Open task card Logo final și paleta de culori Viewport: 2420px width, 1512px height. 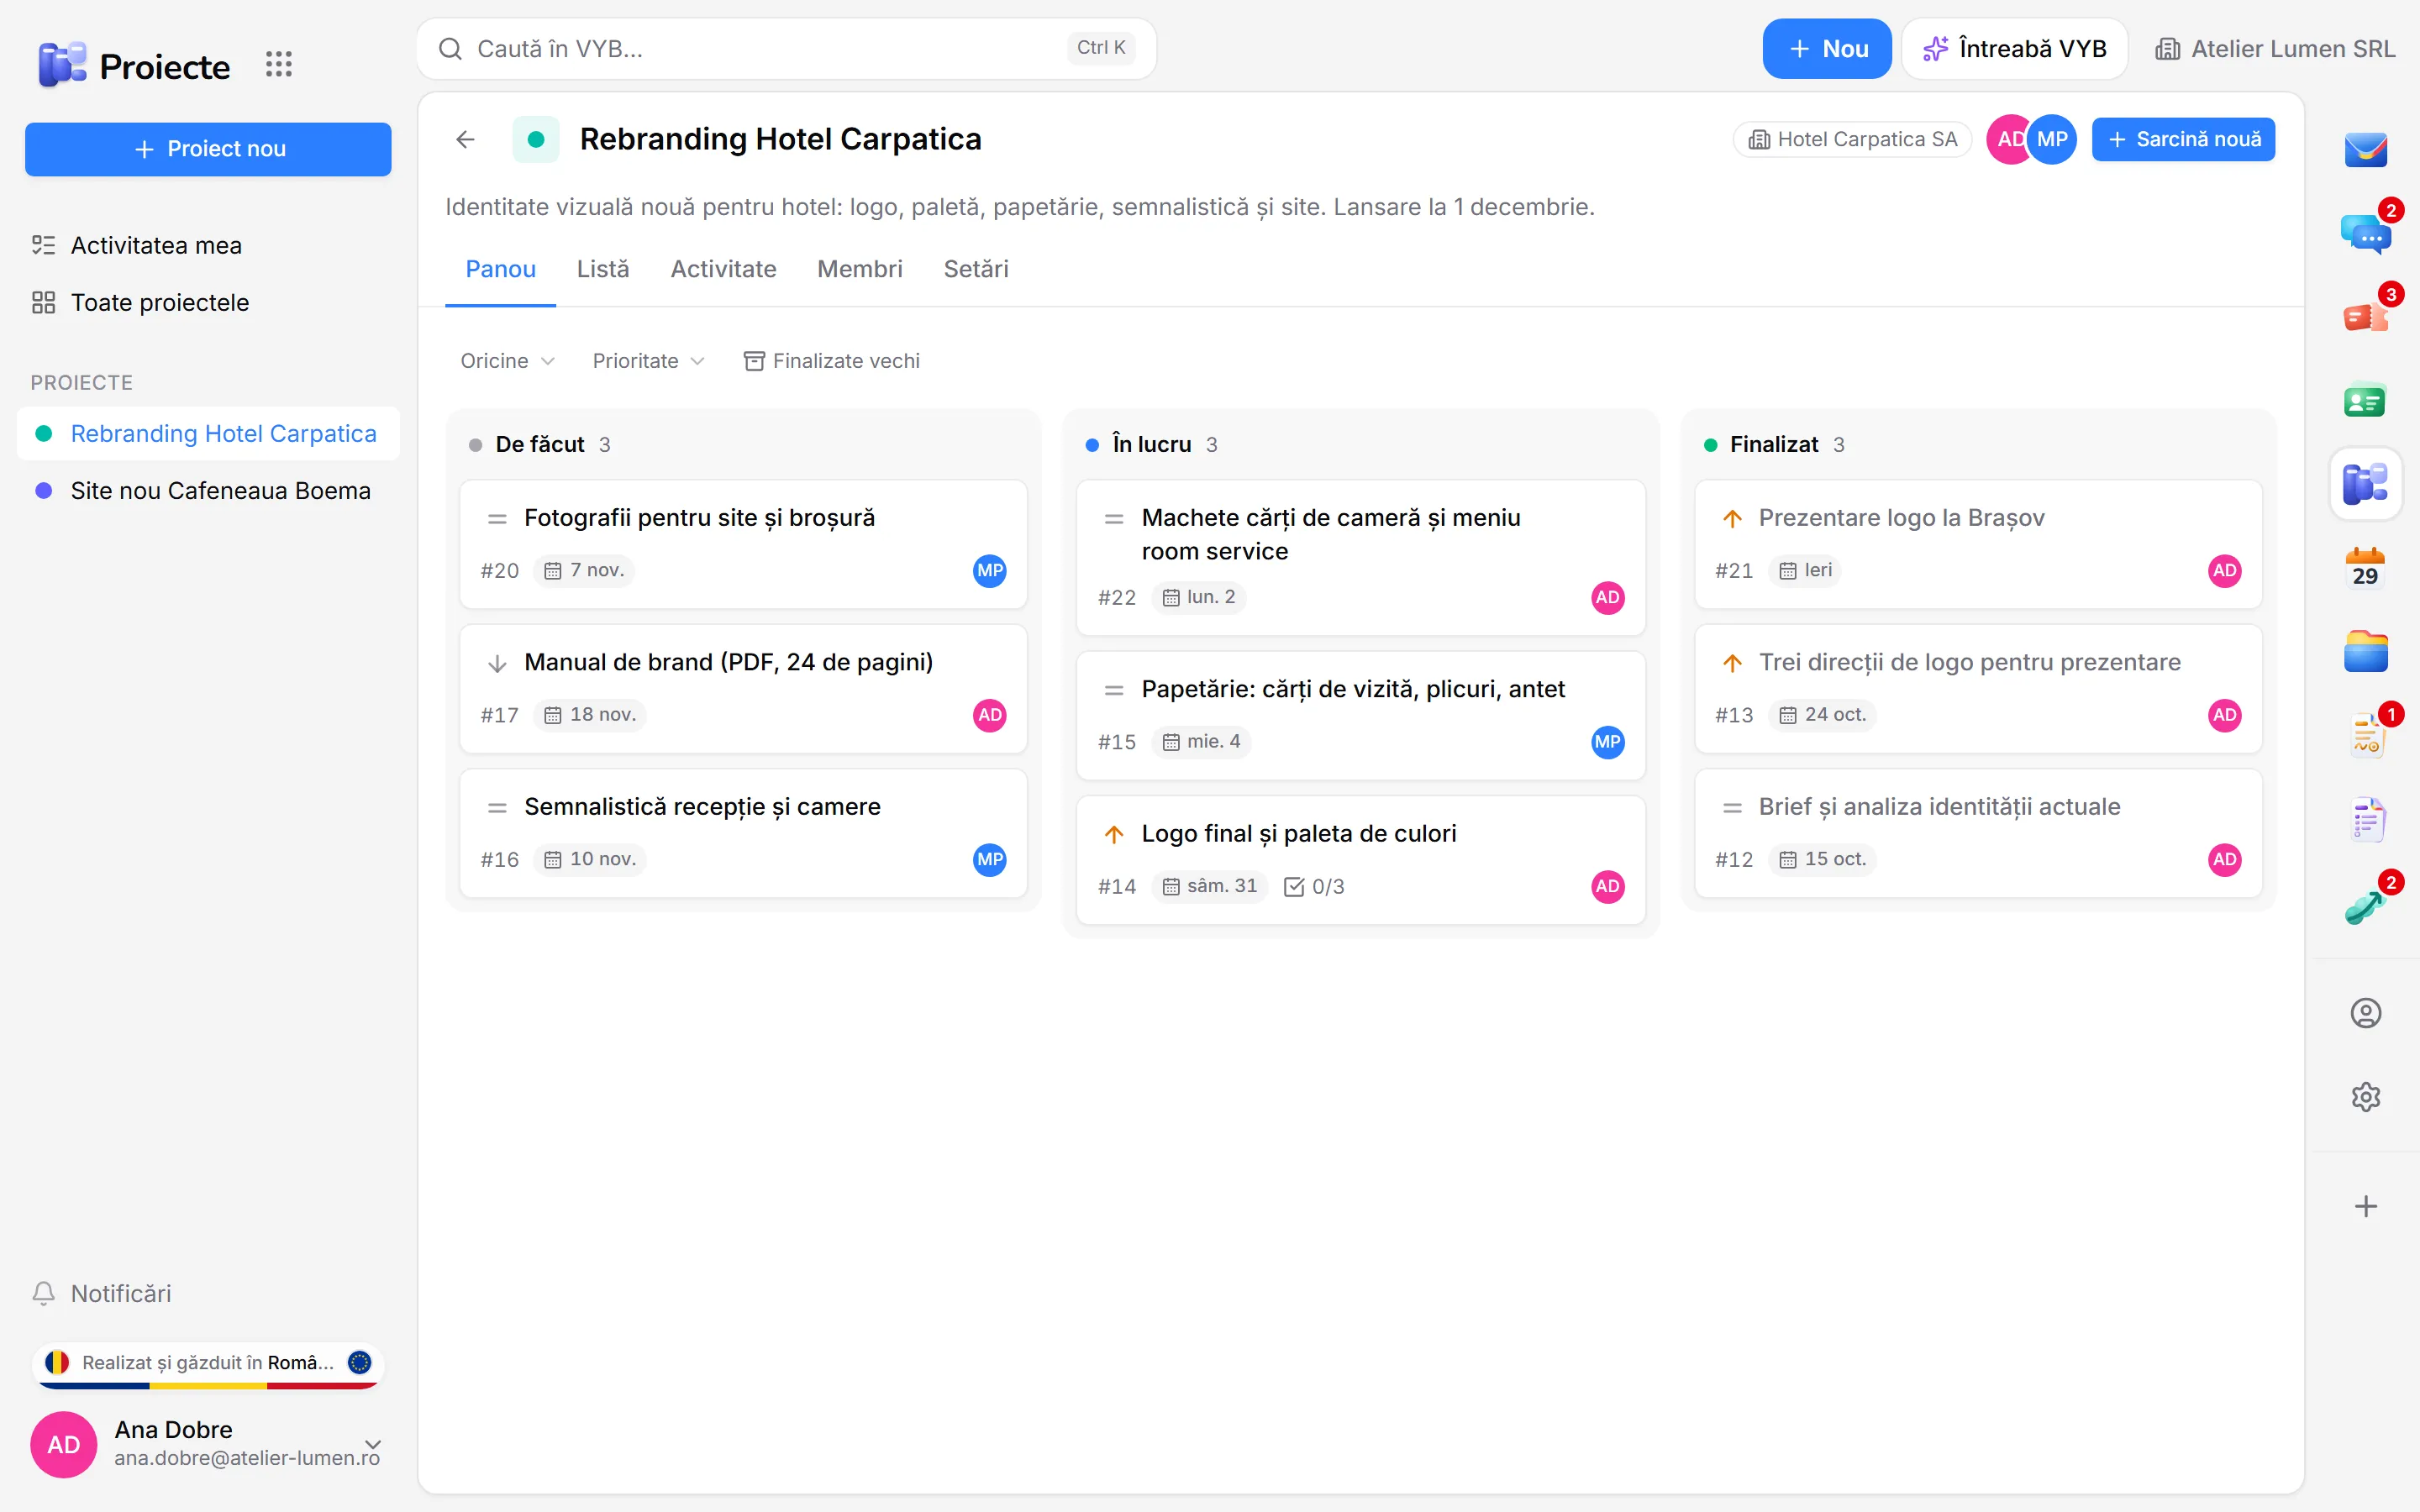[1360, 859]
